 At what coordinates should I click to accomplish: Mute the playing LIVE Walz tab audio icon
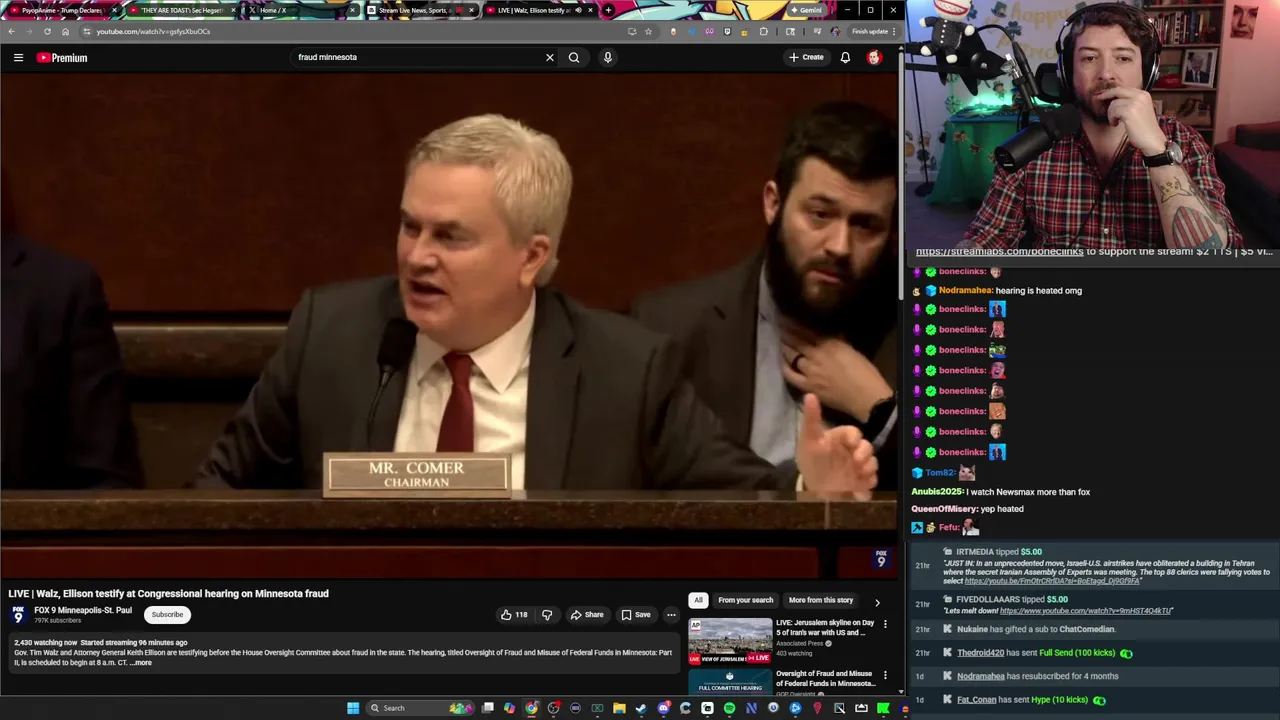click(578, 10)
